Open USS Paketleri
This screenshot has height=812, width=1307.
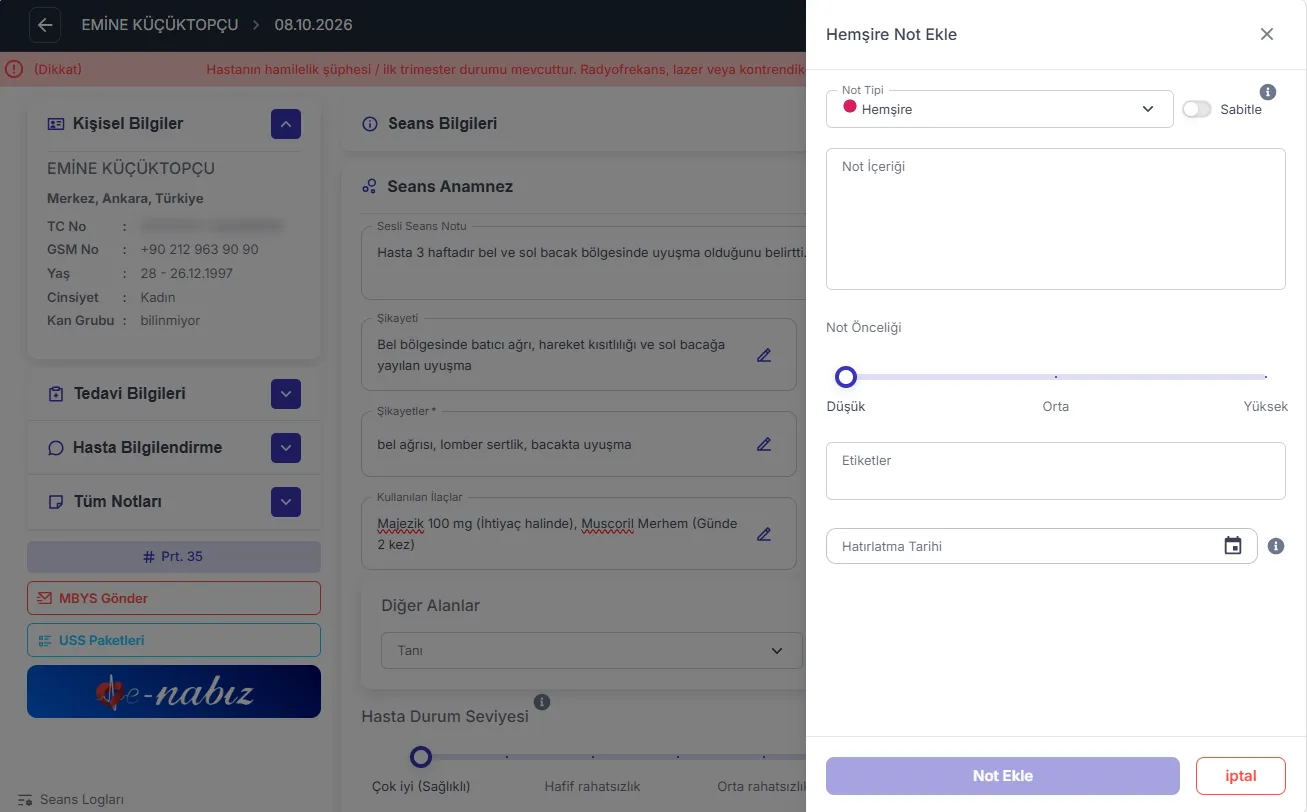point(174,640)
